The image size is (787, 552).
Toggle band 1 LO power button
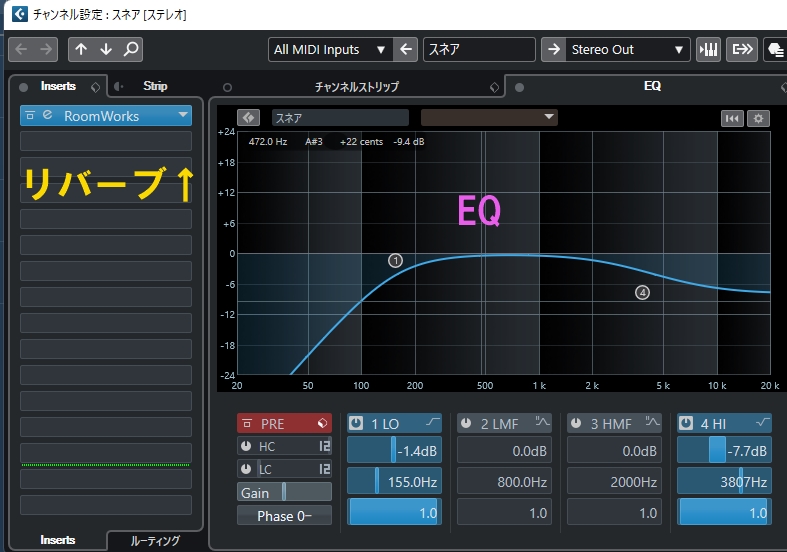pyautogui.click(x=356, y=423)
